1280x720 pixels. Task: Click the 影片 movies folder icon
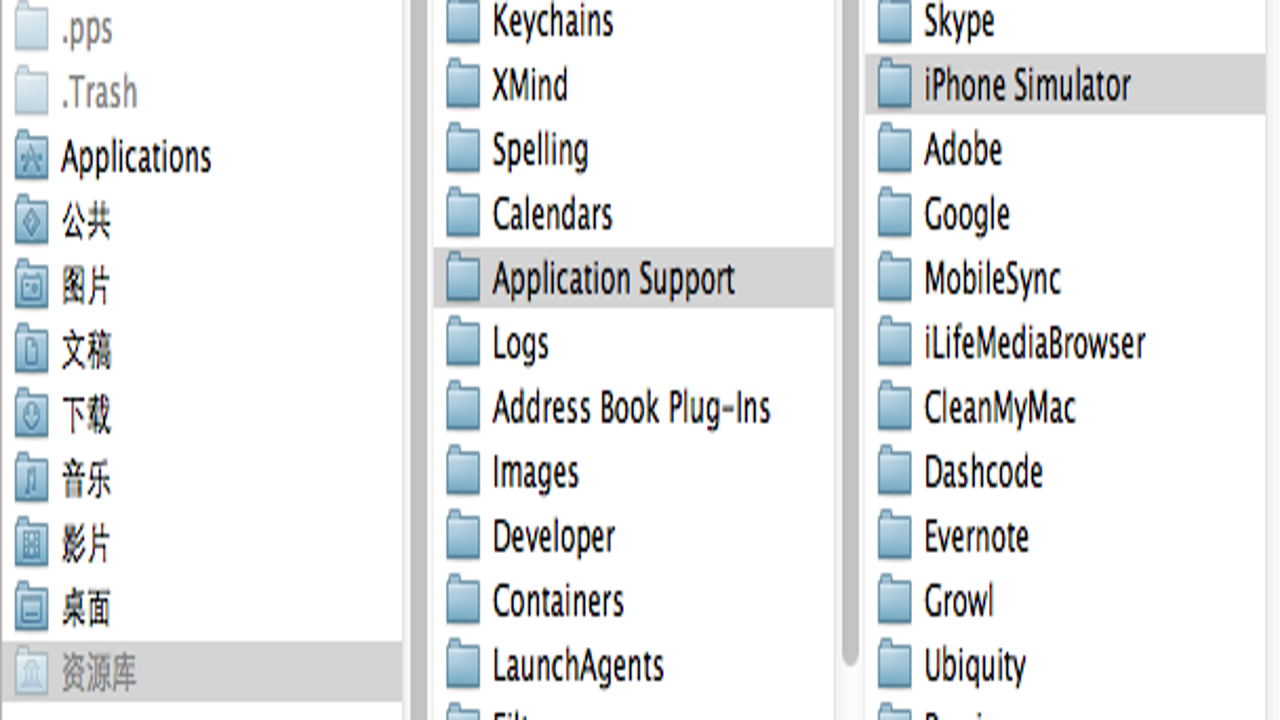(x=32, y=545)
